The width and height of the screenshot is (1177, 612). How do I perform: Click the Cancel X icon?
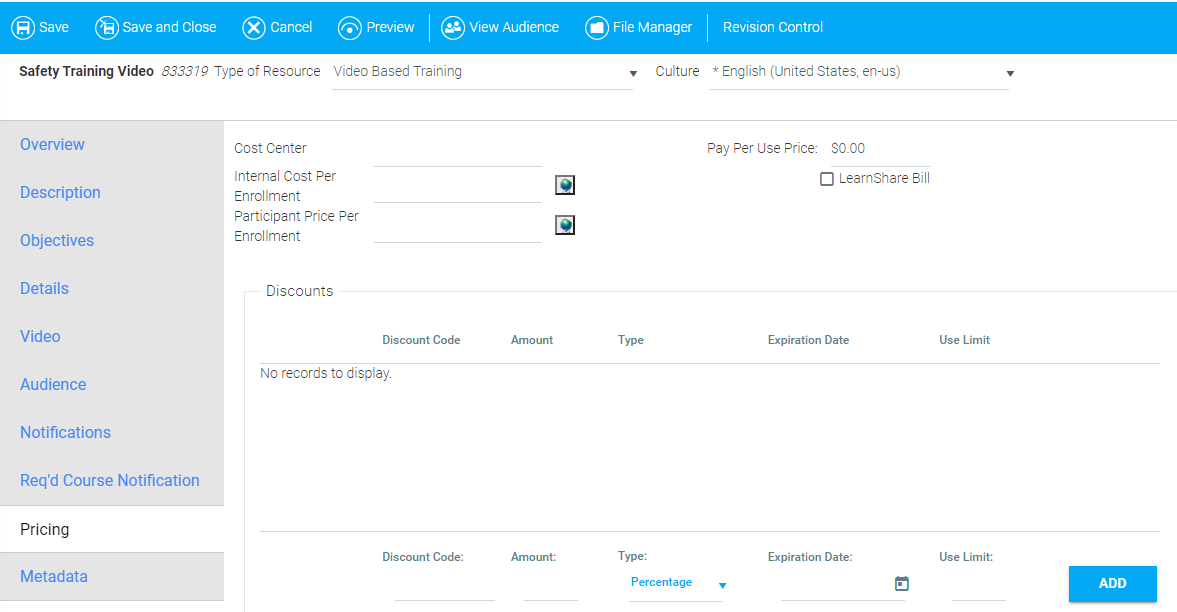click(x=254, y=28)
